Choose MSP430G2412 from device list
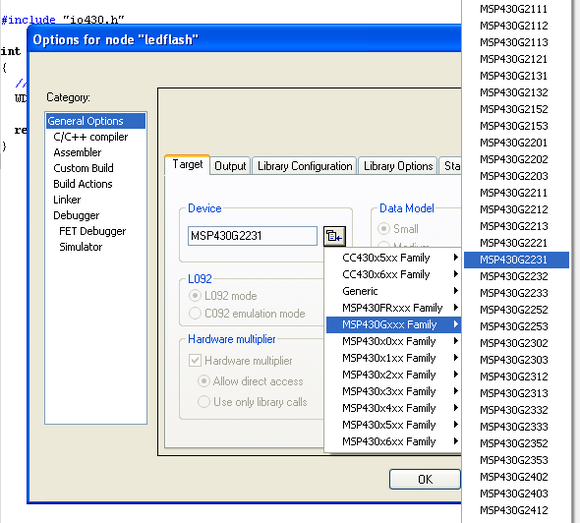Image resolution: width=580 pixels, height=523 pixels. (x=516, y=510)
